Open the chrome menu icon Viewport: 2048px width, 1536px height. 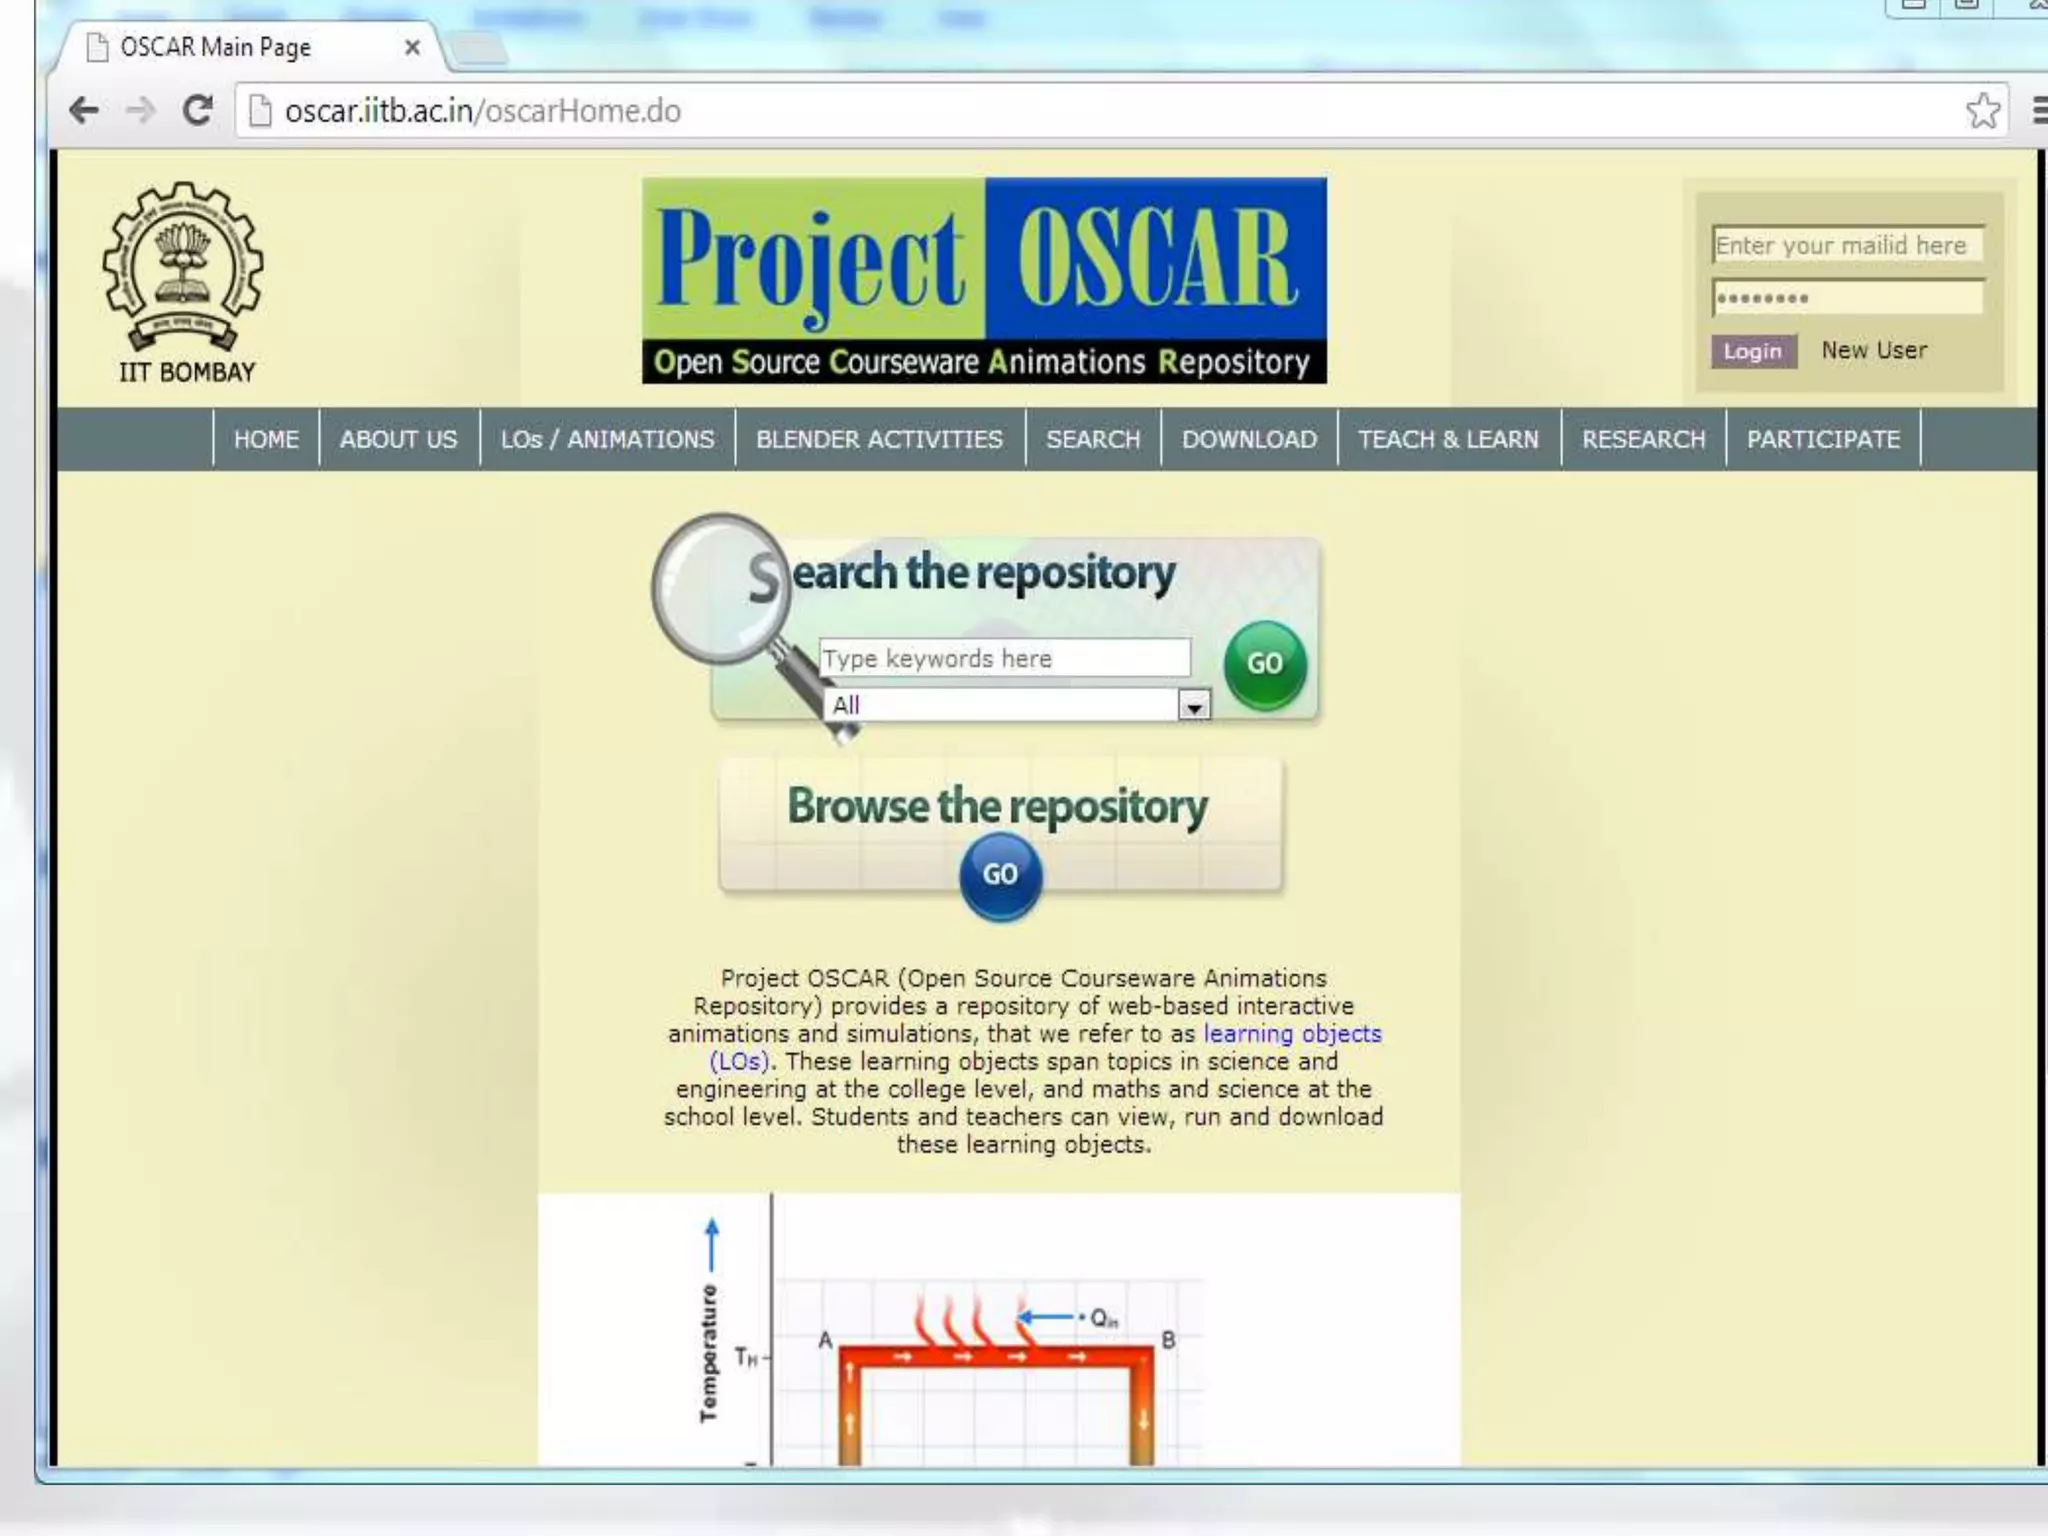point(2038,110)
